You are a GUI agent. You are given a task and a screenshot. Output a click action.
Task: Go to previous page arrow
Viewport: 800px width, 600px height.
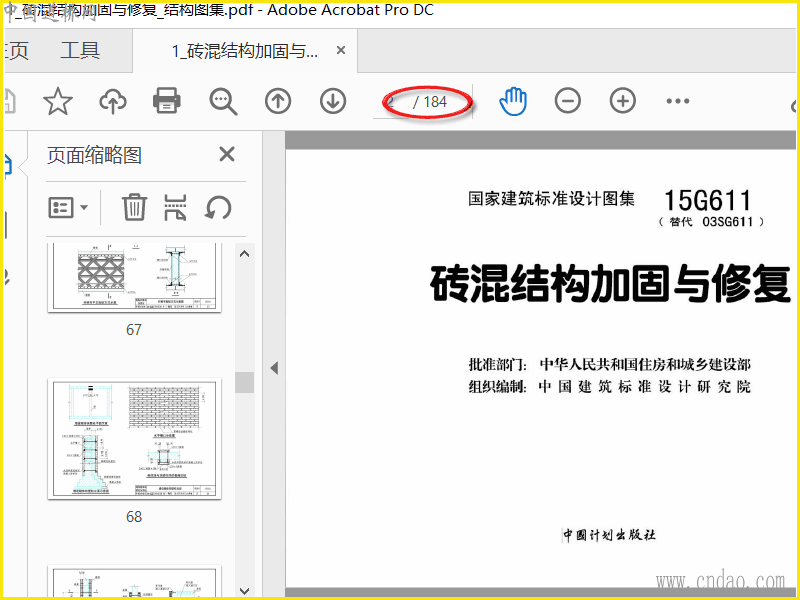click(x=278, y=101)
